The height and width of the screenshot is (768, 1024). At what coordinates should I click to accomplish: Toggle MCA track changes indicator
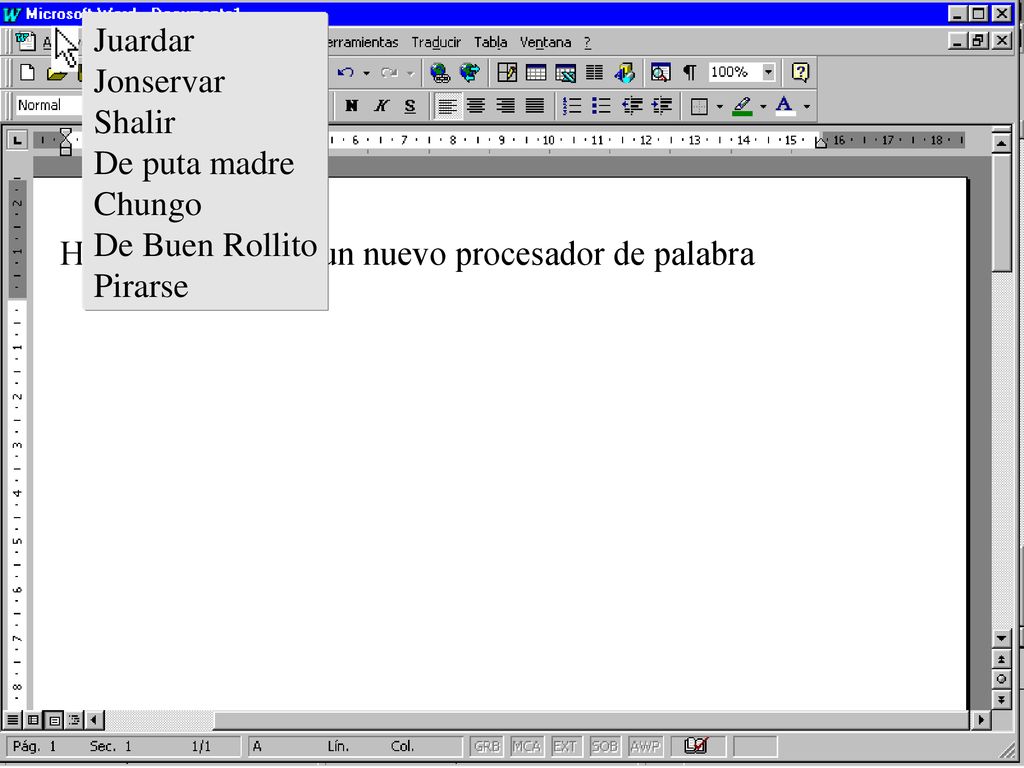(526, 746)
